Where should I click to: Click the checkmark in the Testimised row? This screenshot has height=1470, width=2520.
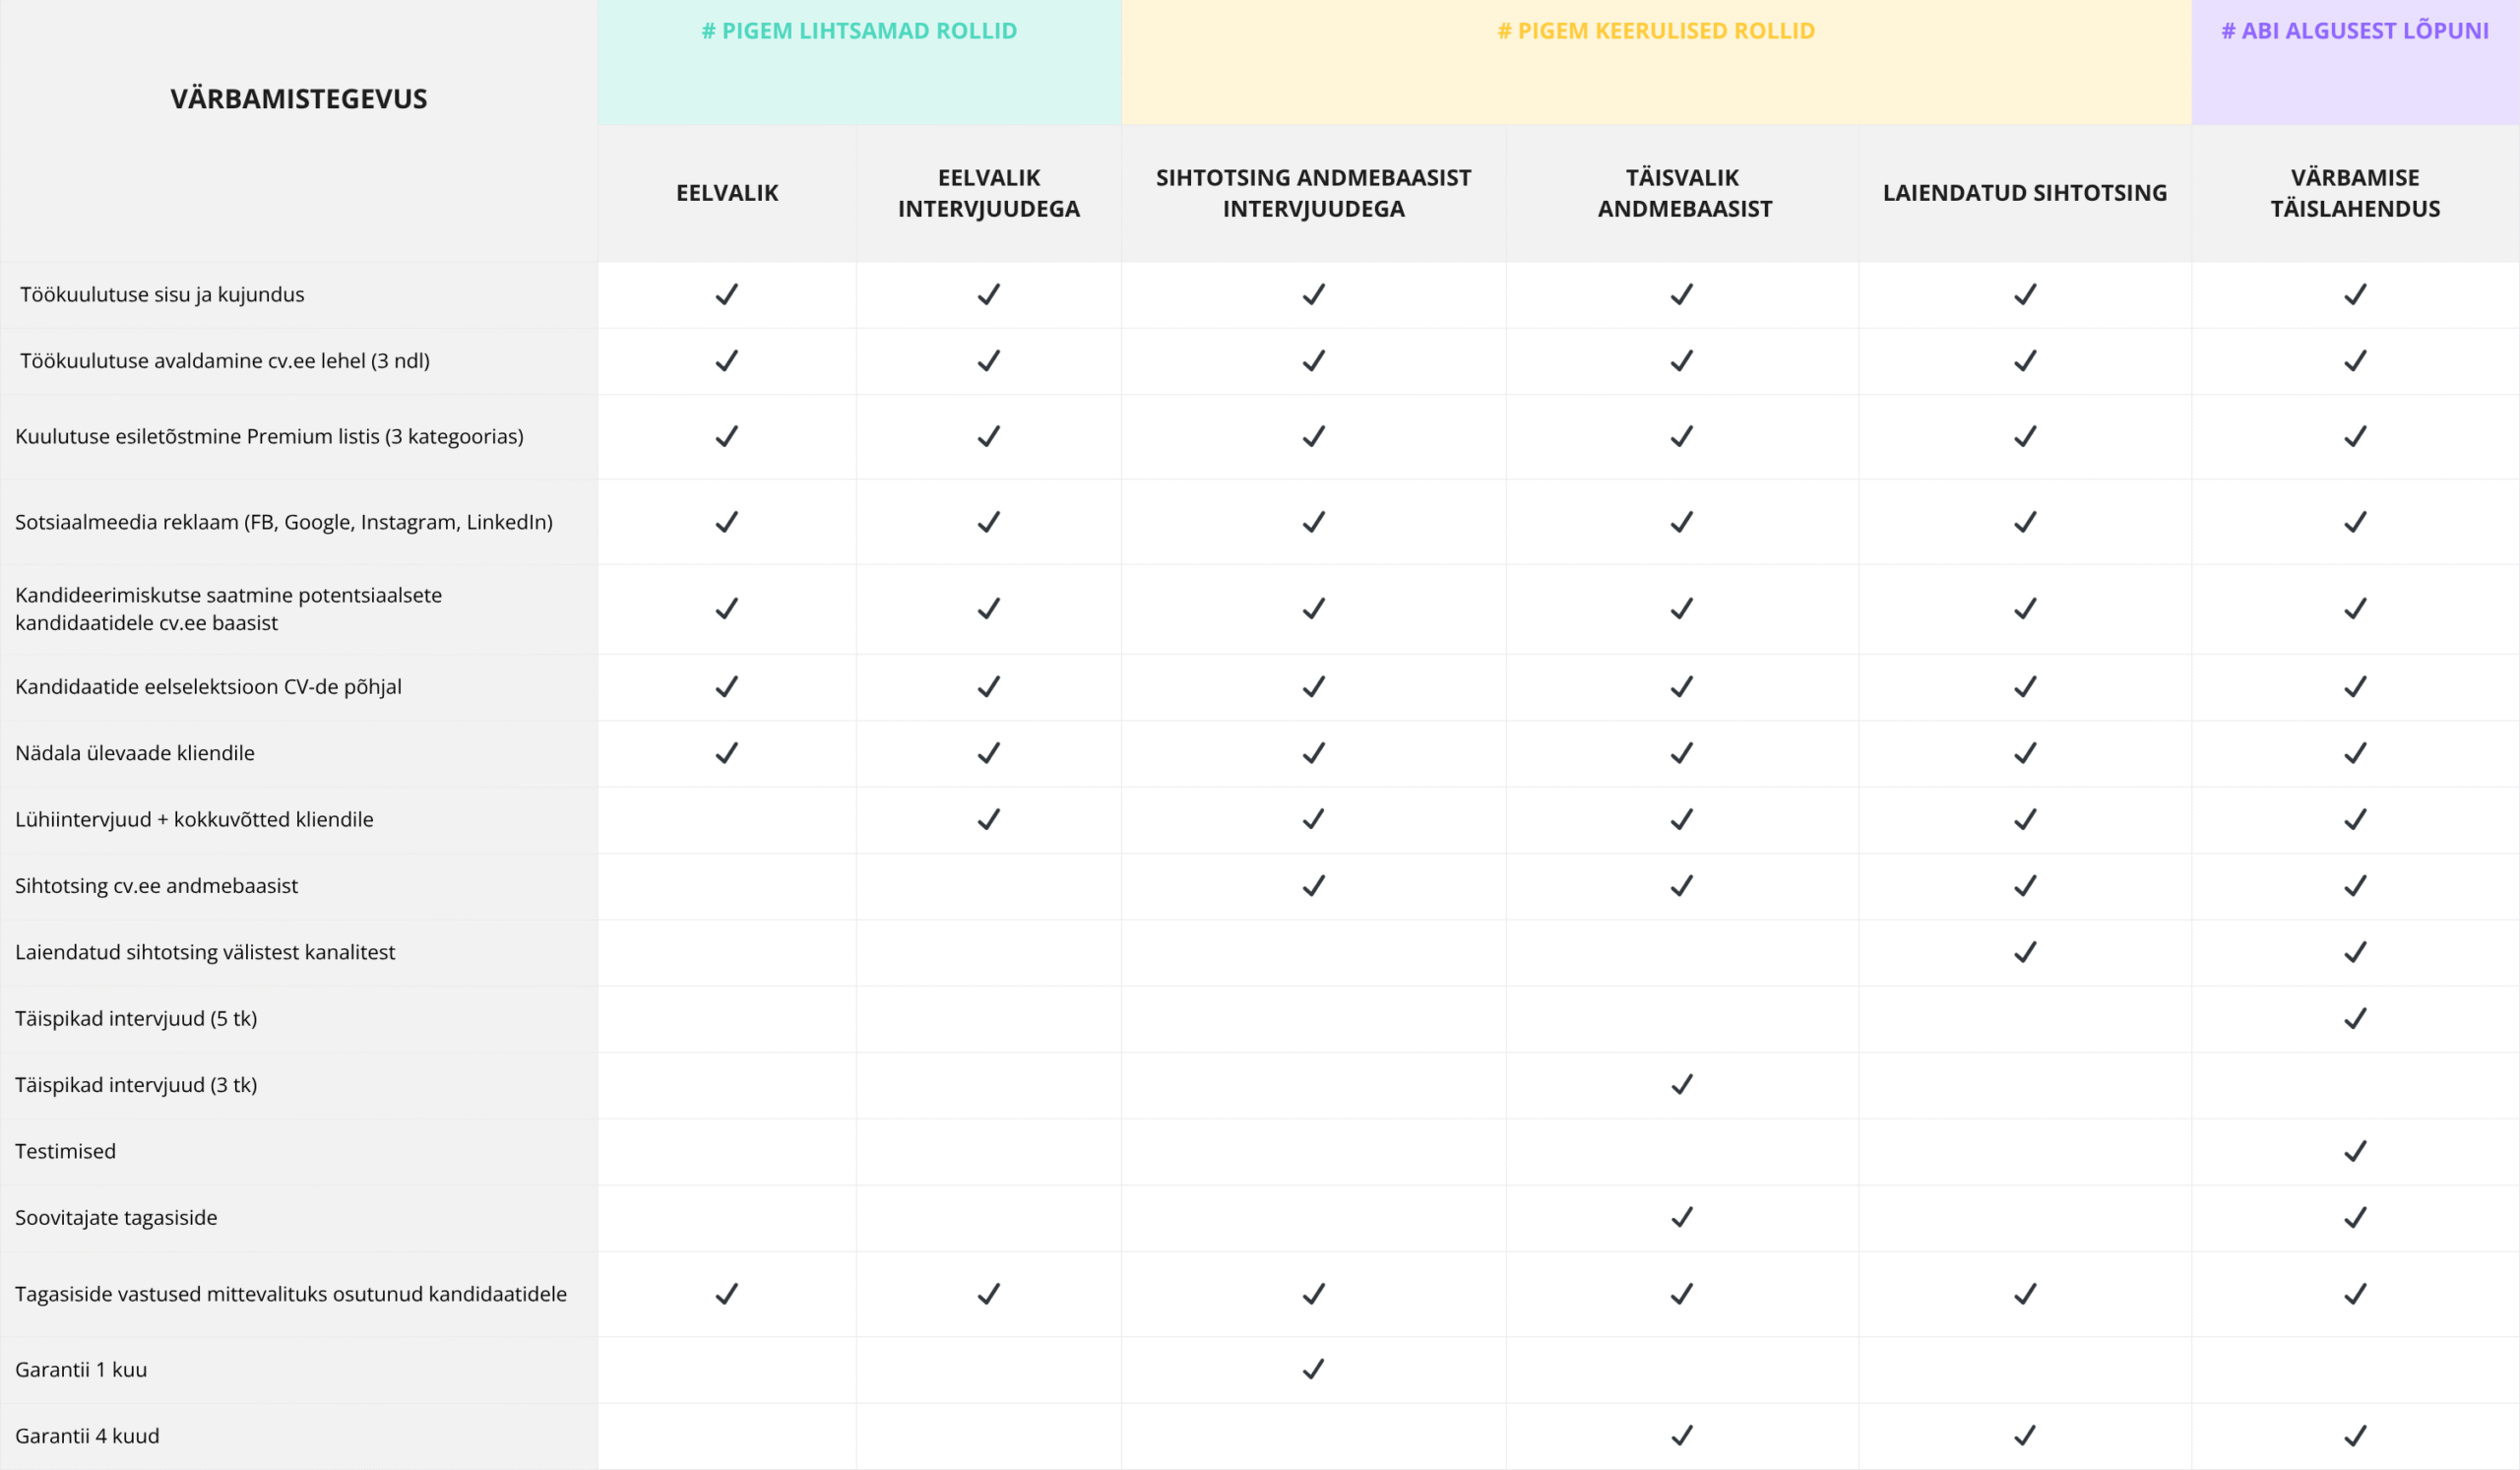[x=2355, y=1151]
